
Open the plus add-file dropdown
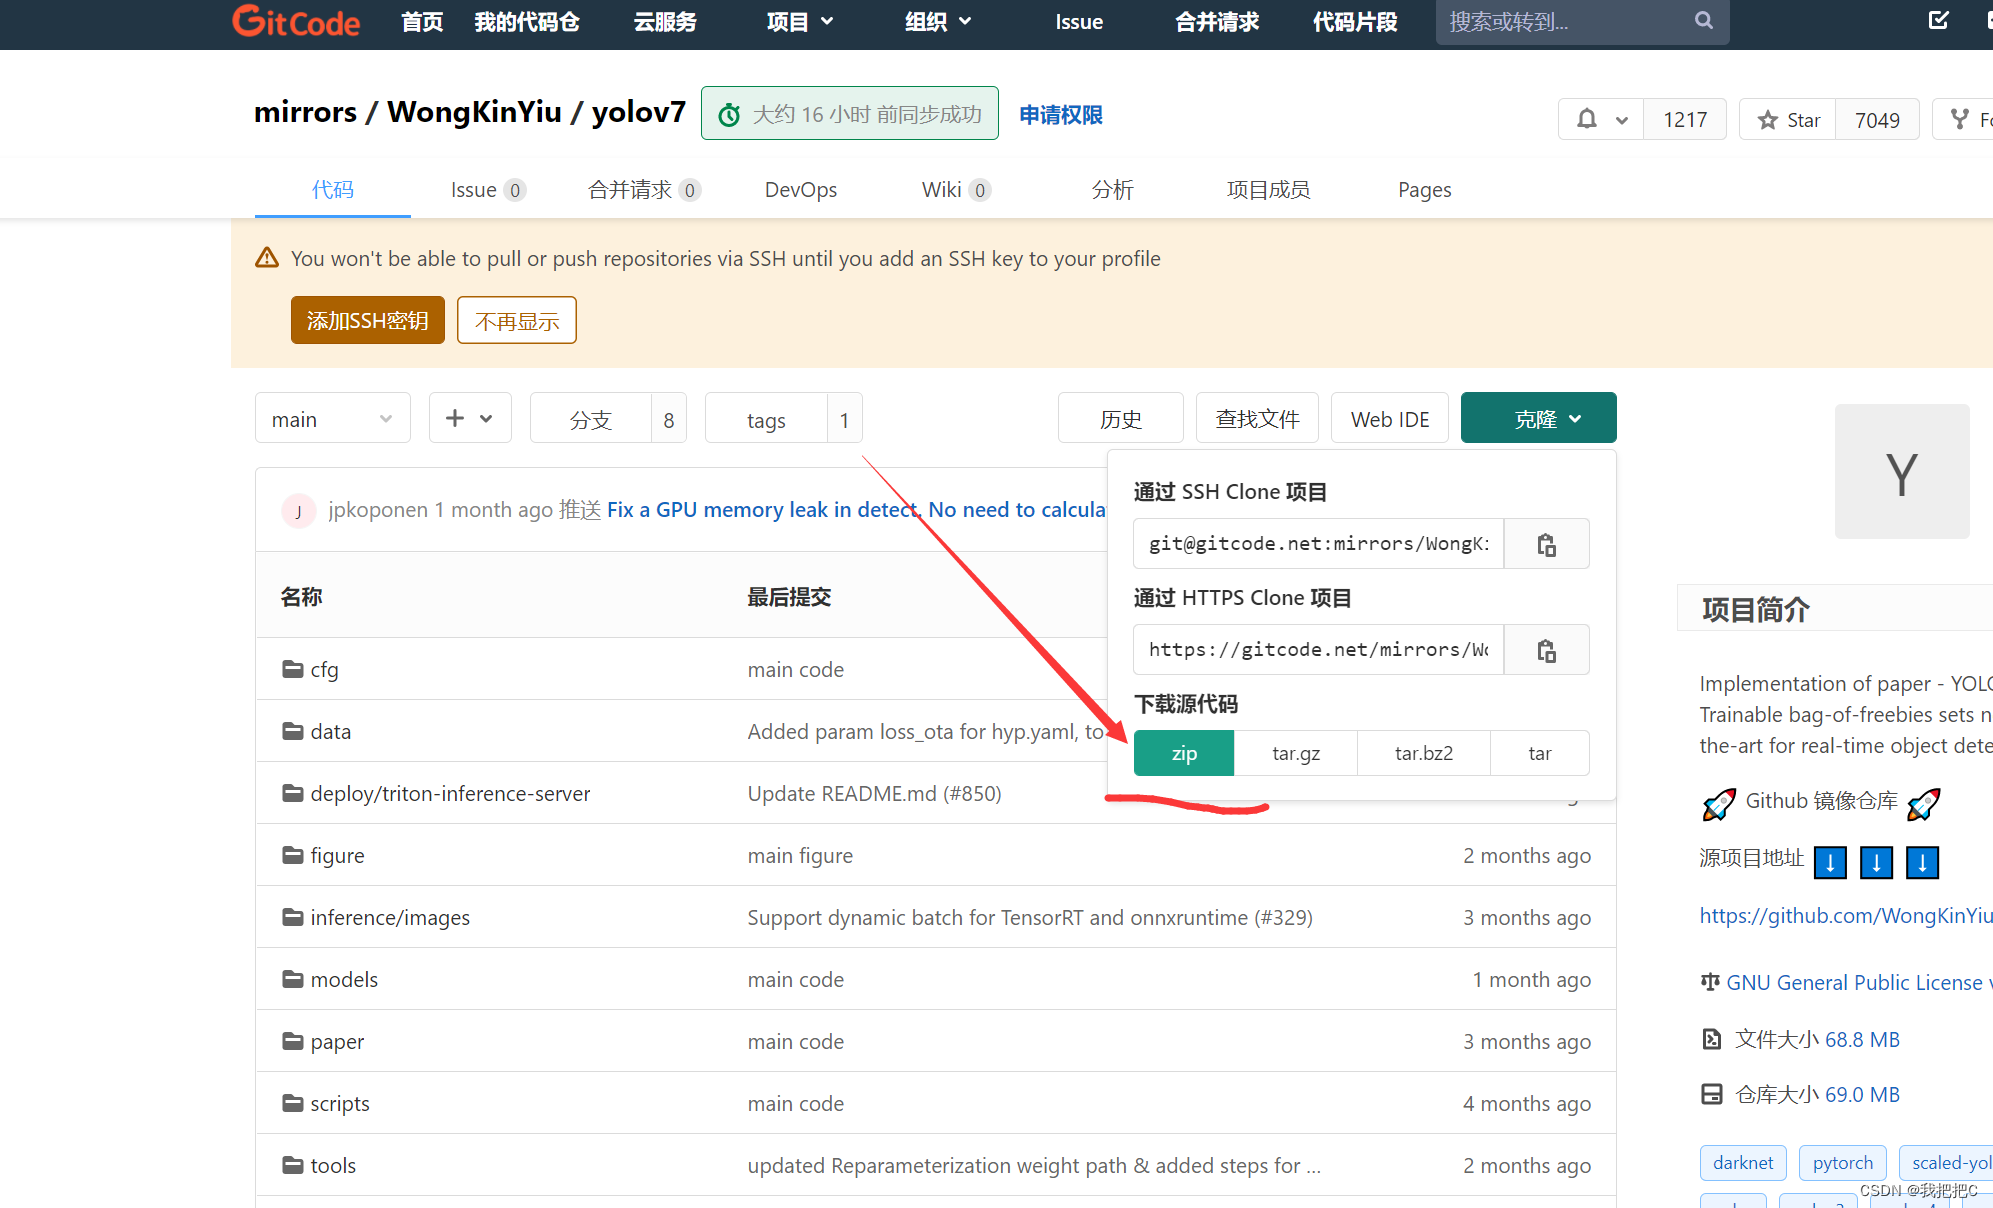pyautogui.click(x=469, y=418)
